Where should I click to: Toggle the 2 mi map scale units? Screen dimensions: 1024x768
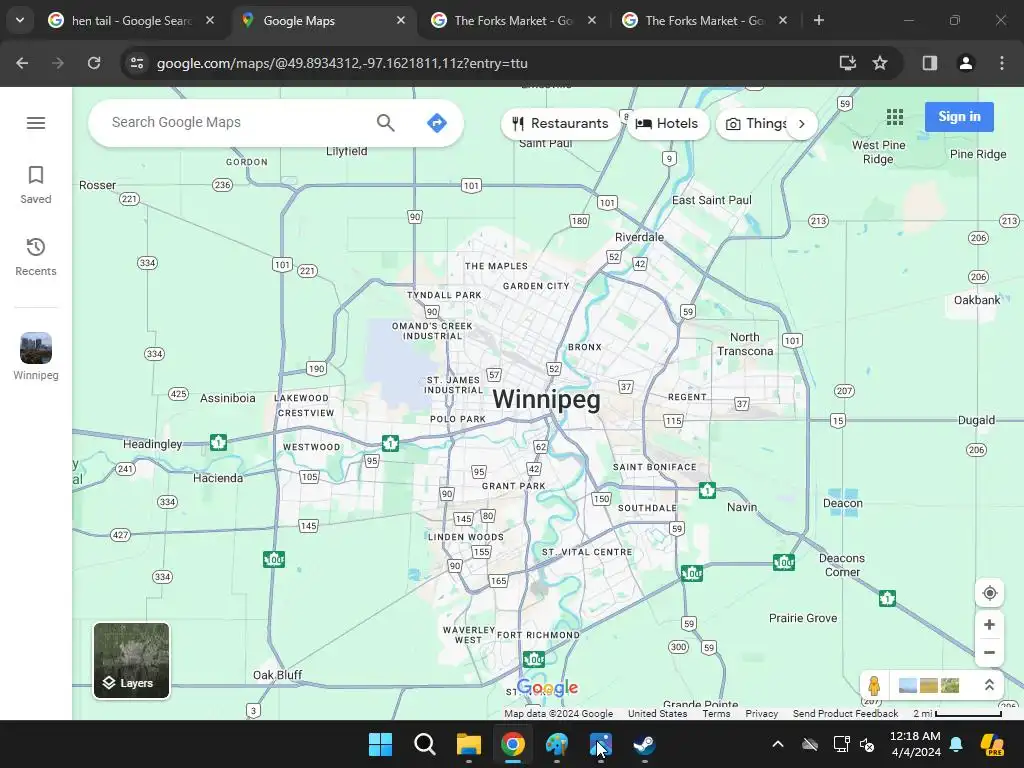(957, 714)
